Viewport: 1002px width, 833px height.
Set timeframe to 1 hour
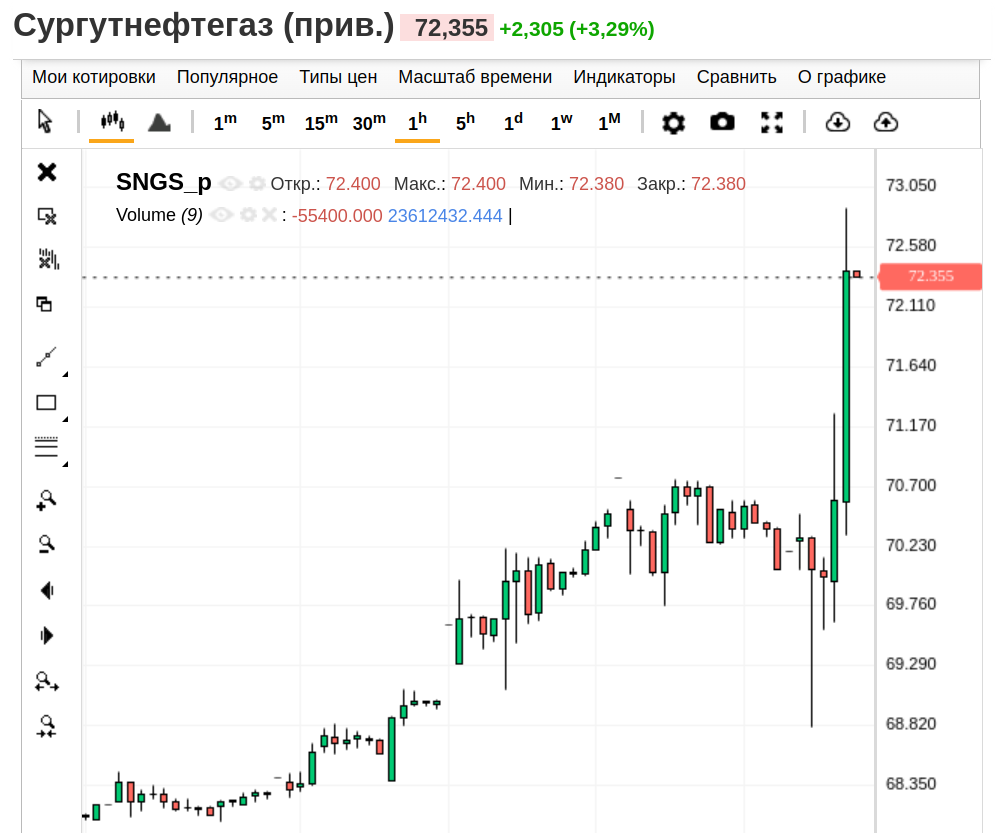click(x=417, y=121)
